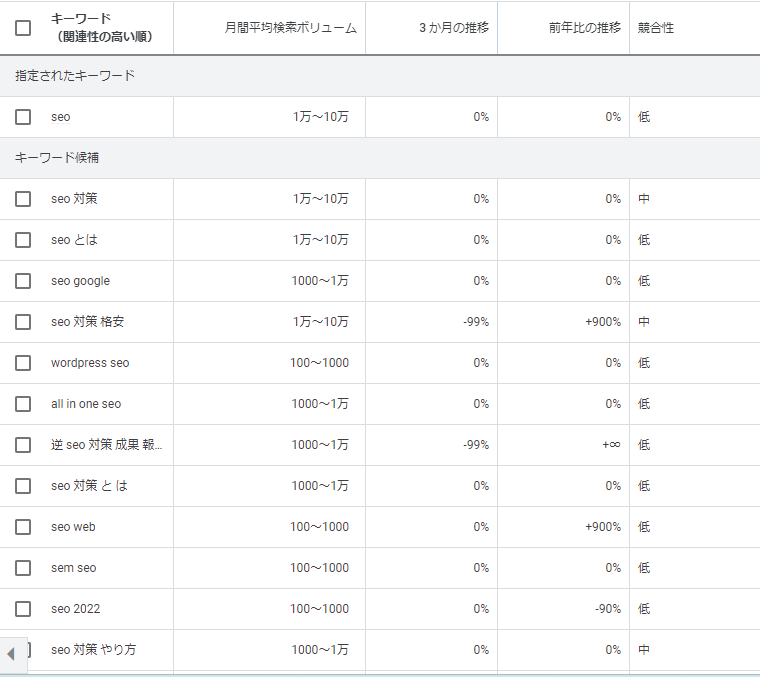760x677 pixels.
Task: Tick the checkbox beside 'sem seo'
Action: [23, 568]
